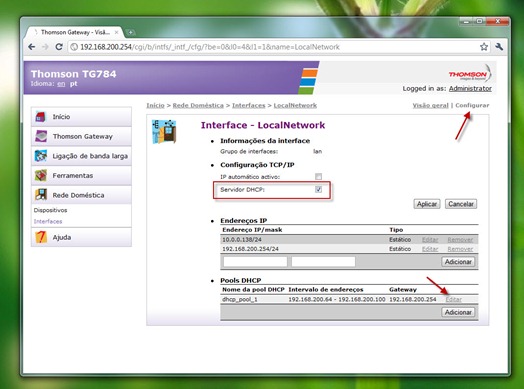The width and height of the screenshot is (524, 389).
Task: Click the Administrator user link
Action: pyautogui.click(x=470, y=89)
